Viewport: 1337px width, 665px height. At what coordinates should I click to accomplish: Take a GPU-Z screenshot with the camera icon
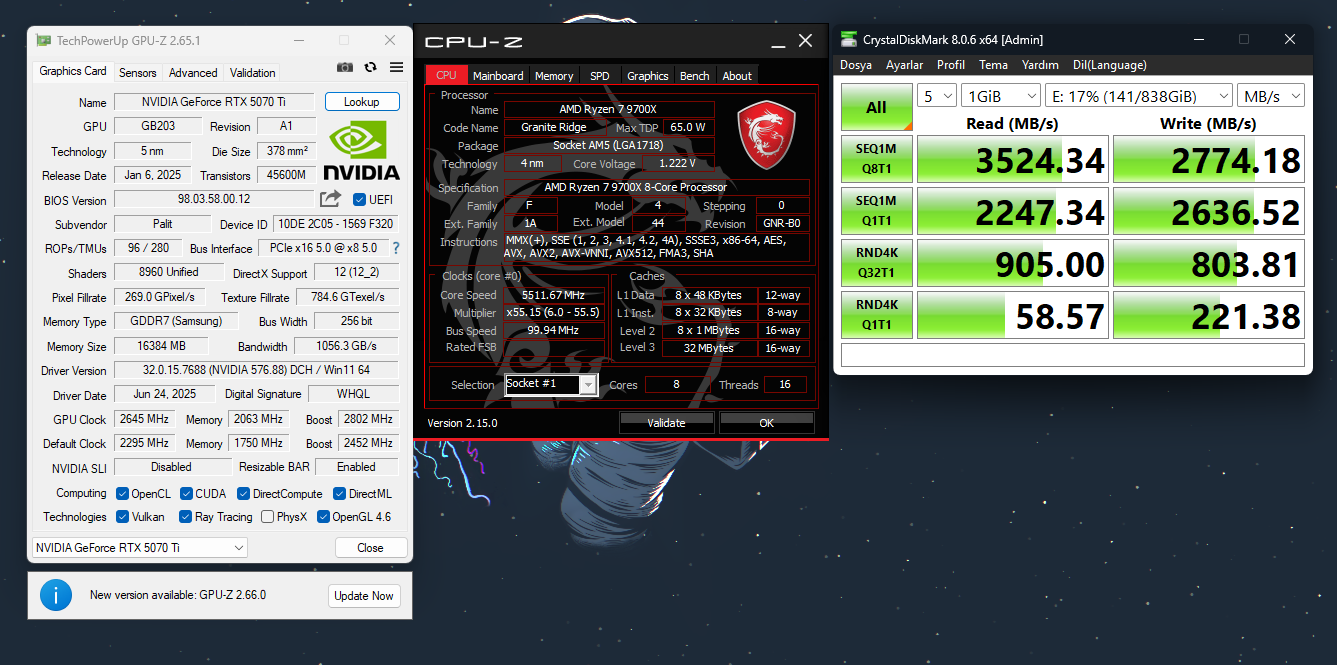coord(345,67)
